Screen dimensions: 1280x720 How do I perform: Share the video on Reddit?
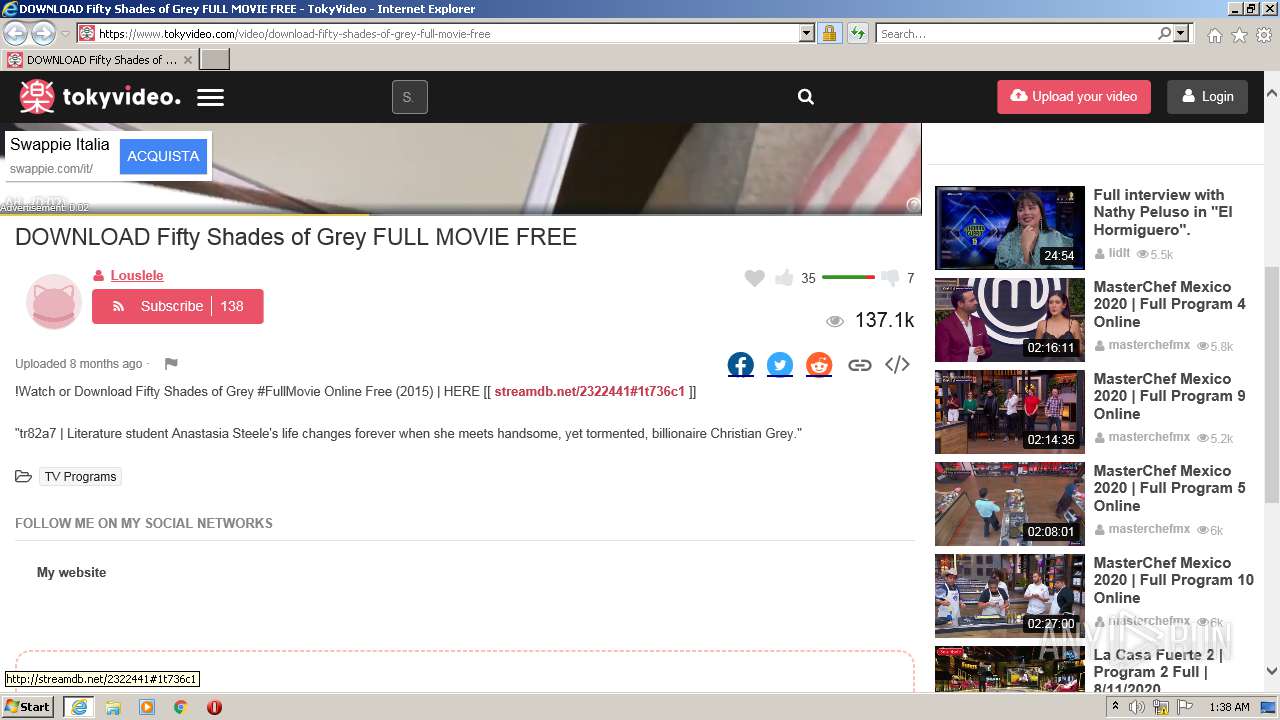pos(819,365)
